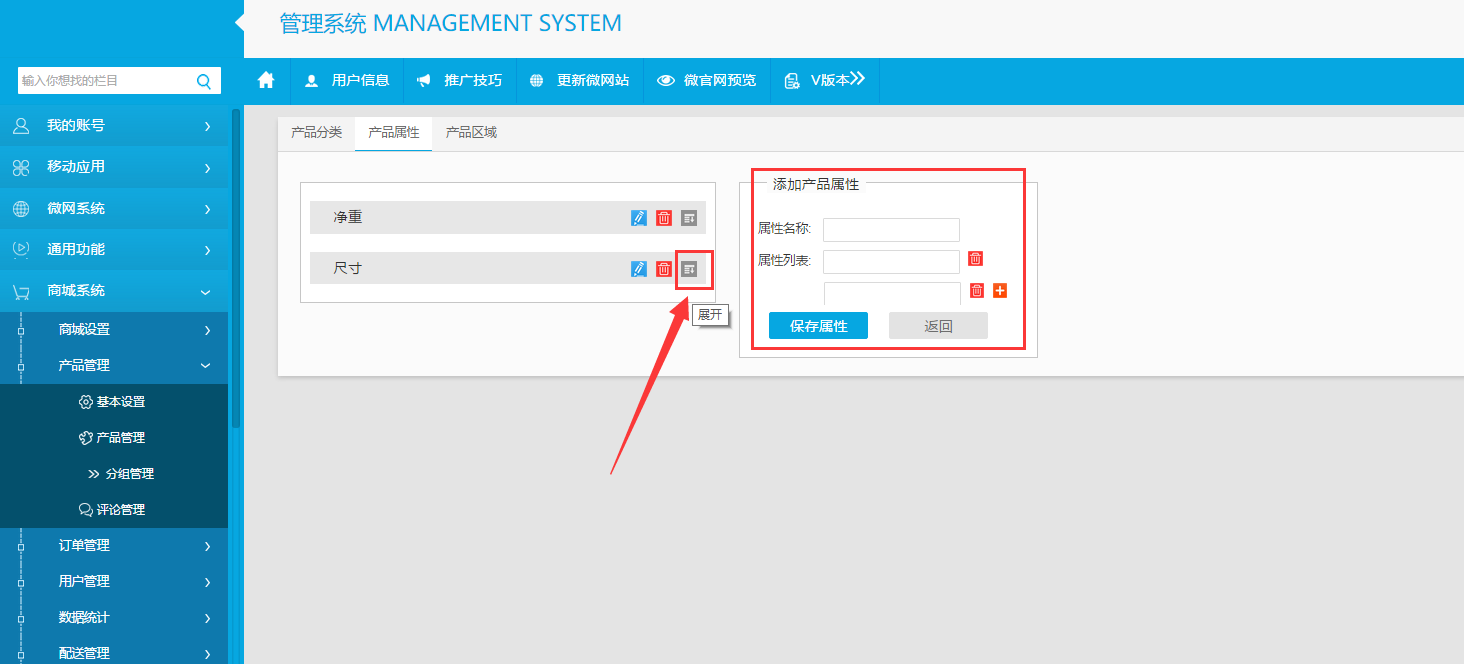Delete the 净重 attribute with trash icon

(x=664, y=218)
